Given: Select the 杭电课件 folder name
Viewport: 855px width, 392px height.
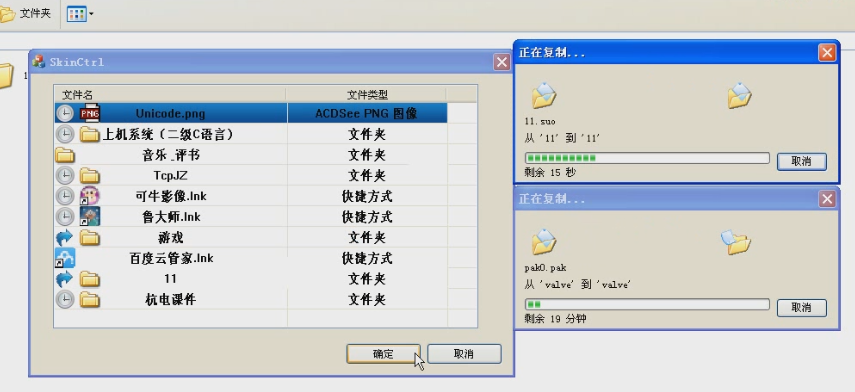Looking at the screenshot, I should (x=171, y=300).
